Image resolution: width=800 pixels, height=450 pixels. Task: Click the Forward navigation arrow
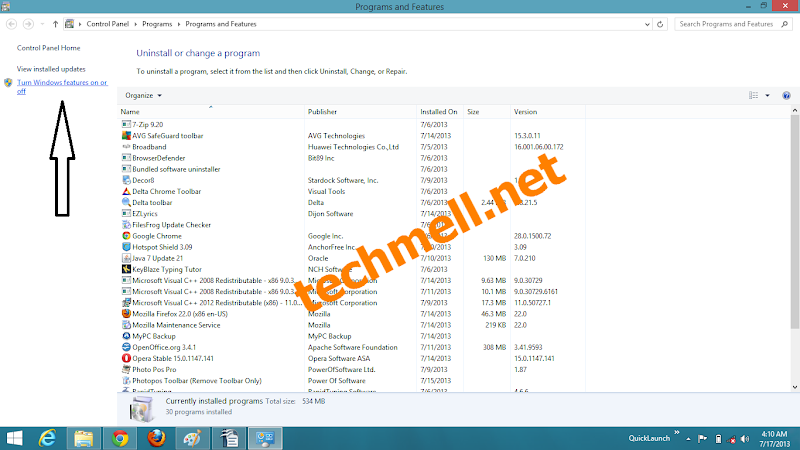pos(29,24)
